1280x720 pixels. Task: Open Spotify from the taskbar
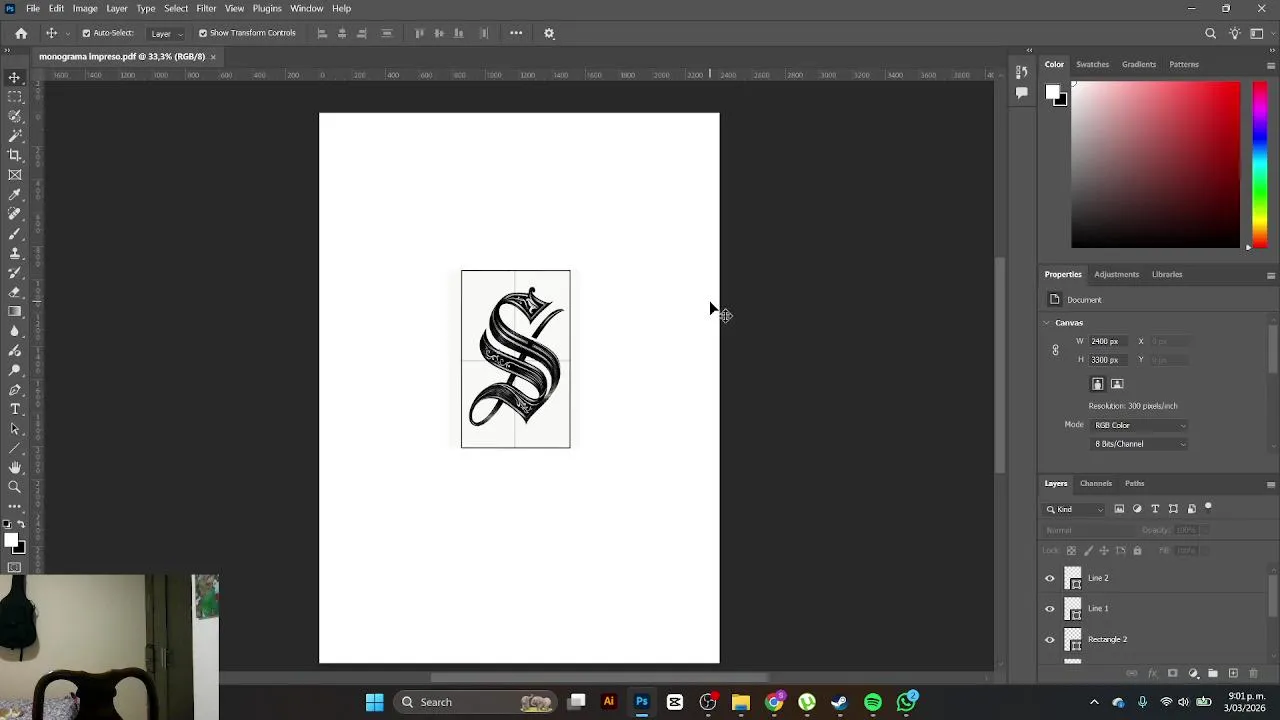[873, 702]
